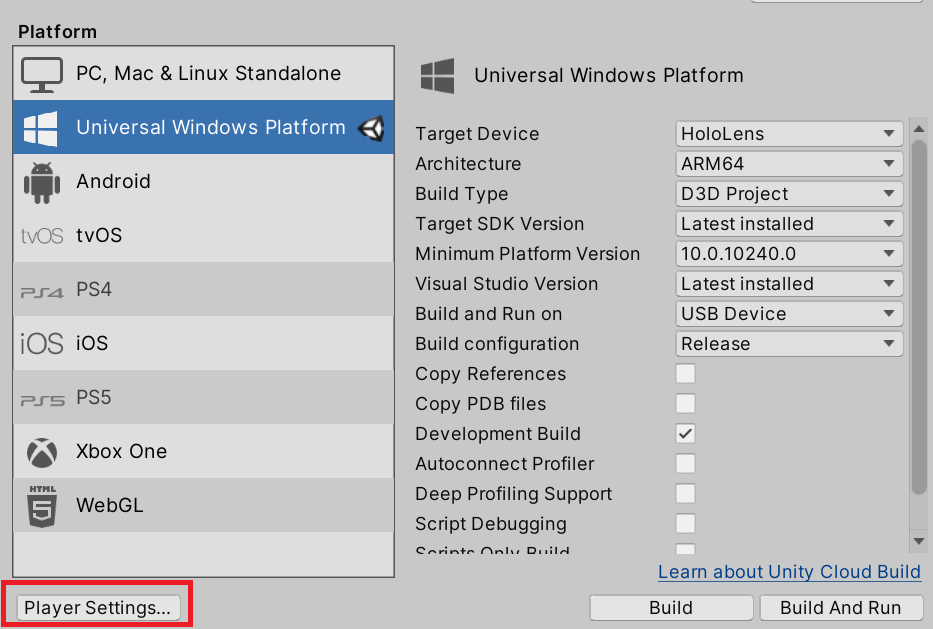Screen dimensions: 933x629
Task: Click the PS5 logo icon
Action: tap(42, 400)
